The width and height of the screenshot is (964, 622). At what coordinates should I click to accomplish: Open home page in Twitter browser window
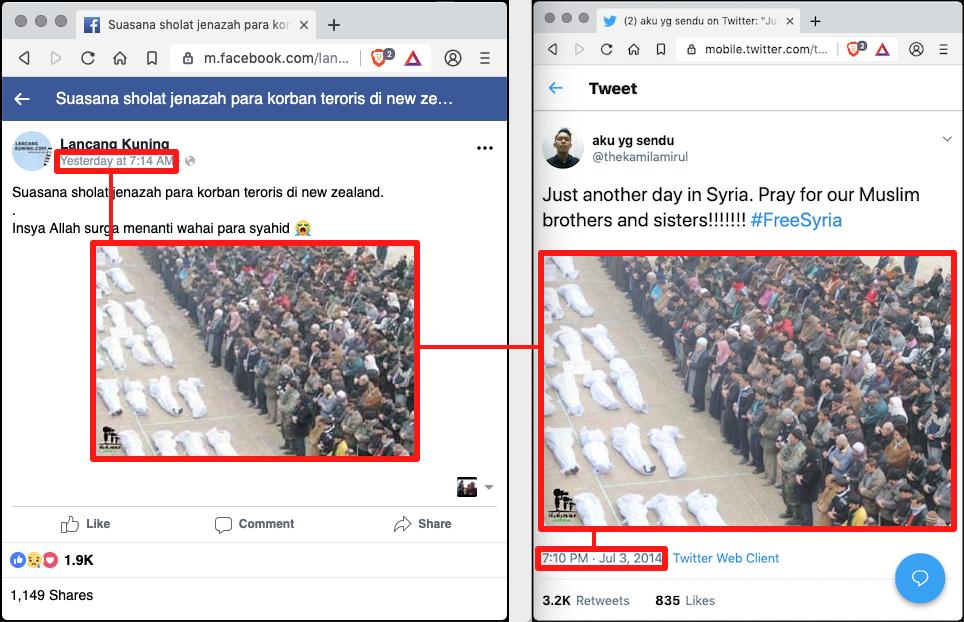click(x=634, y=49)
